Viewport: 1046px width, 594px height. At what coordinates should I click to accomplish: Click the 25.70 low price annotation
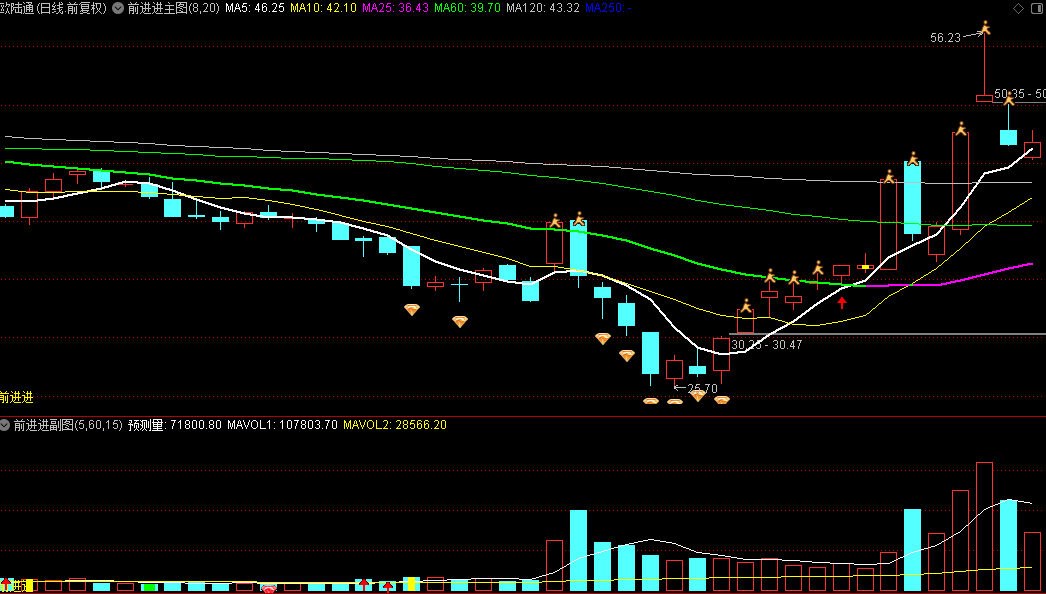pyautogui.click(x=702, y=388)
